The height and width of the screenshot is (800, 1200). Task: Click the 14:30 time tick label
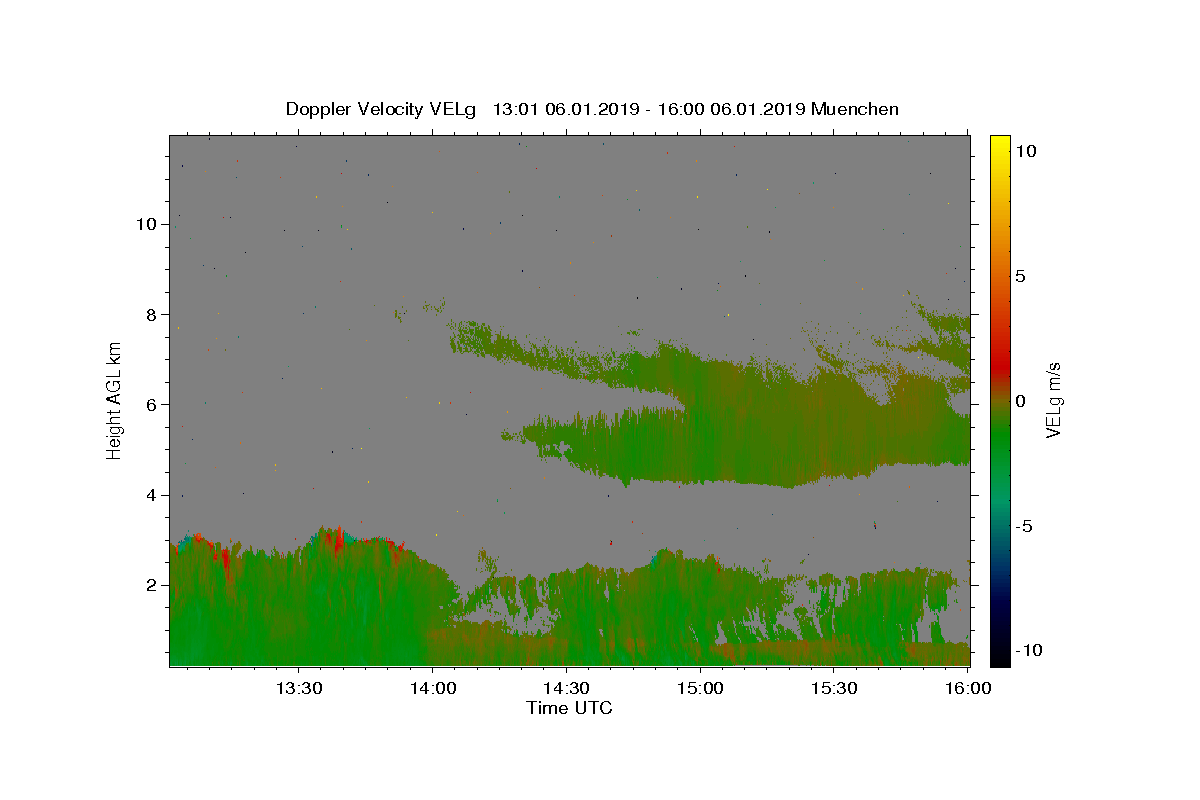566,688
